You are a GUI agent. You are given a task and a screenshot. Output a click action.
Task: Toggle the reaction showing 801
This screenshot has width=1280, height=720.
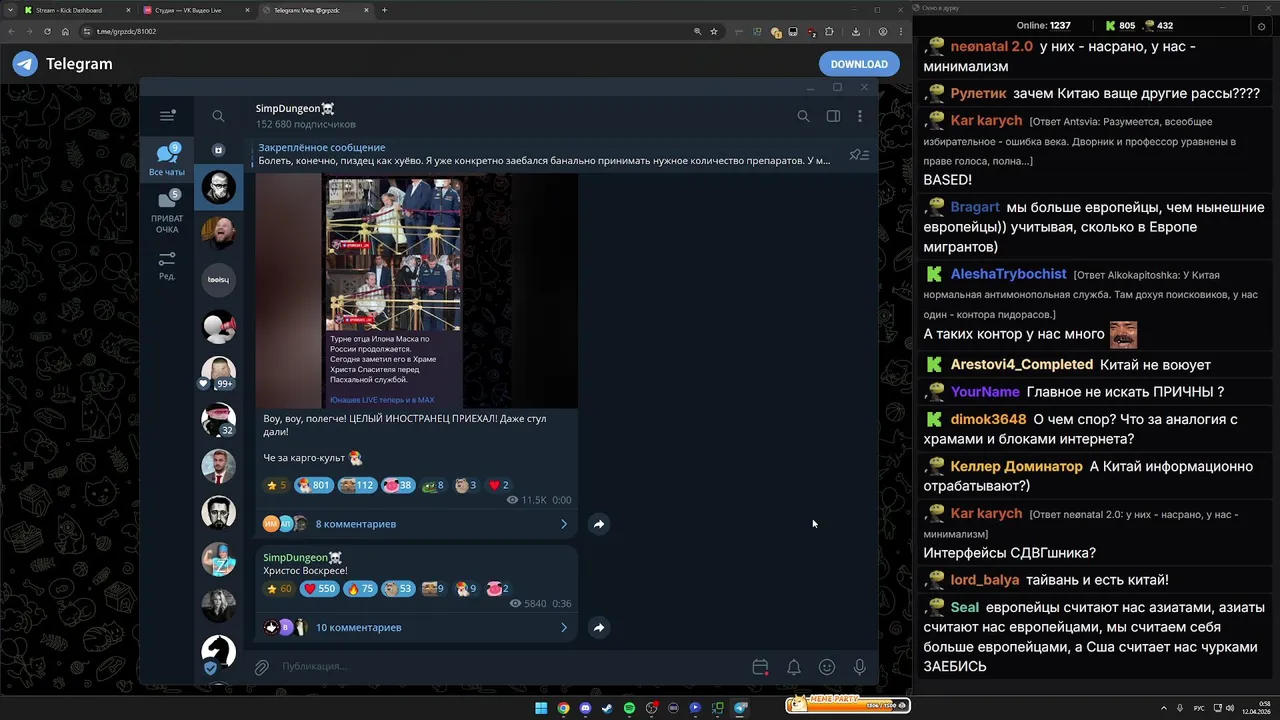(x=313, y=485)
